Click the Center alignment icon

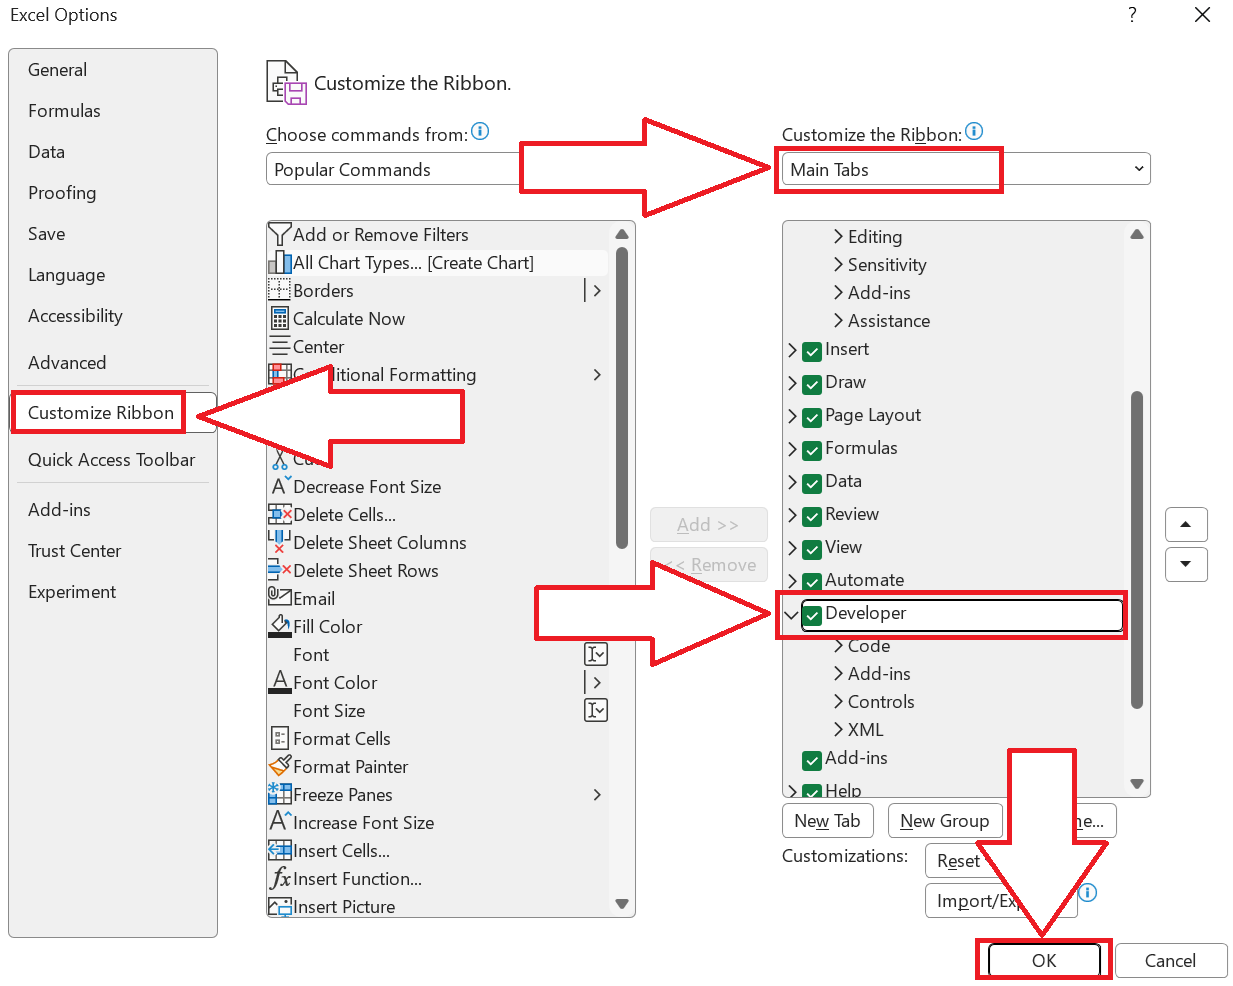280,347
